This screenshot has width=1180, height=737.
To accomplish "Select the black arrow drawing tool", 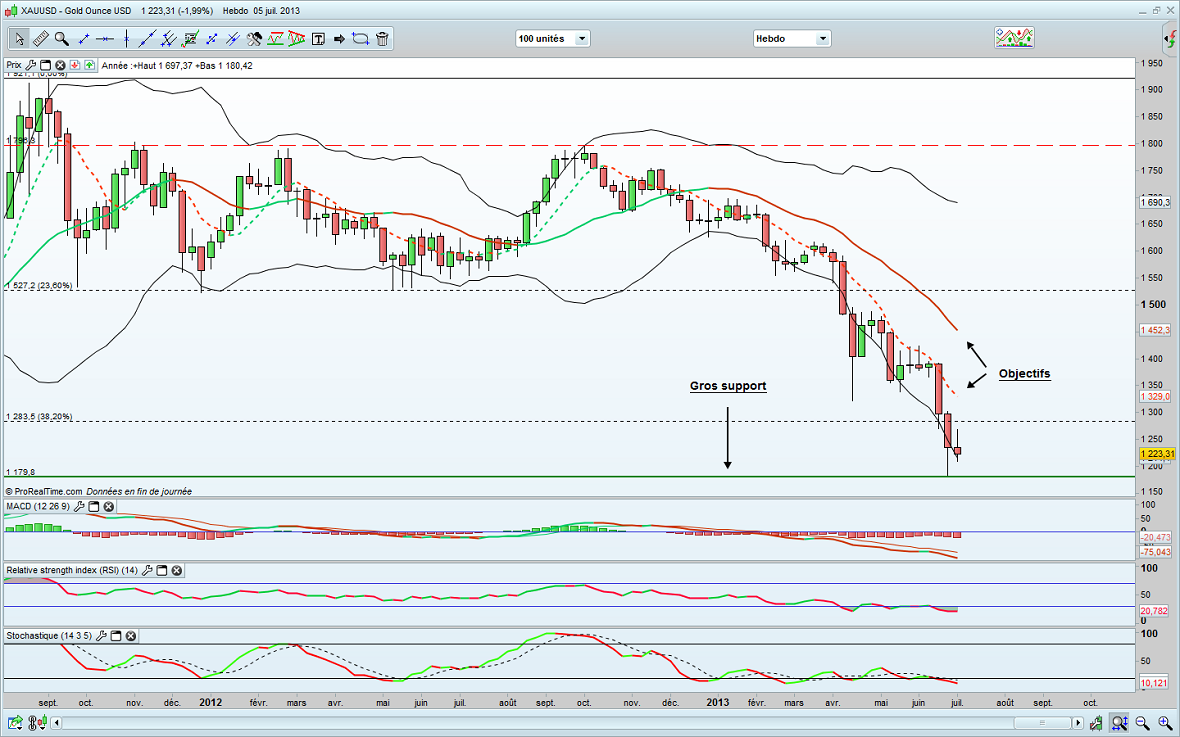I will click(339, 39).
